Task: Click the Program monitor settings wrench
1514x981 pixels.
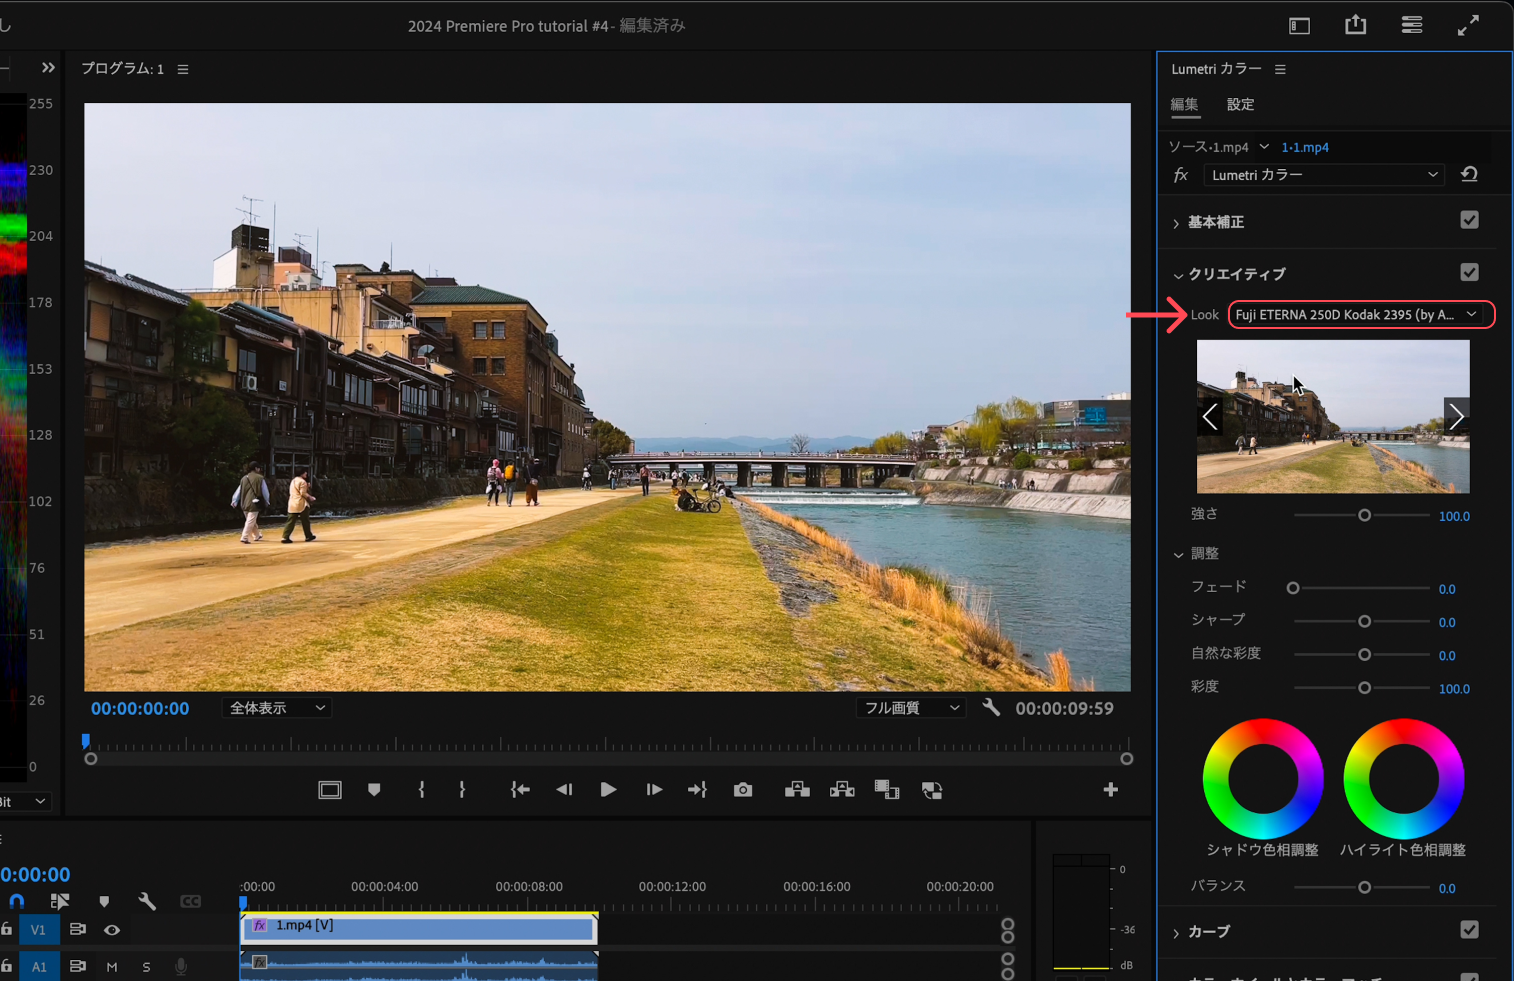Action: tap(991, 708)
